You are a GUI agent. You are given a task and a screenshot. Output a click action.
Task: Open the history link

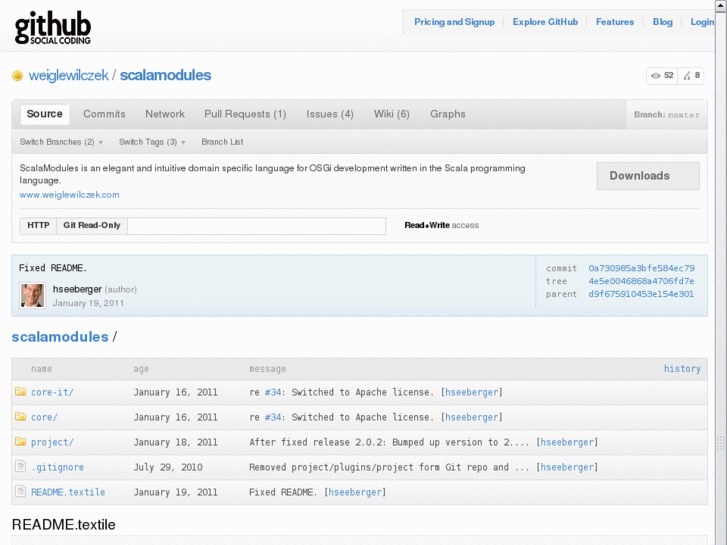[x=682, y=369]
